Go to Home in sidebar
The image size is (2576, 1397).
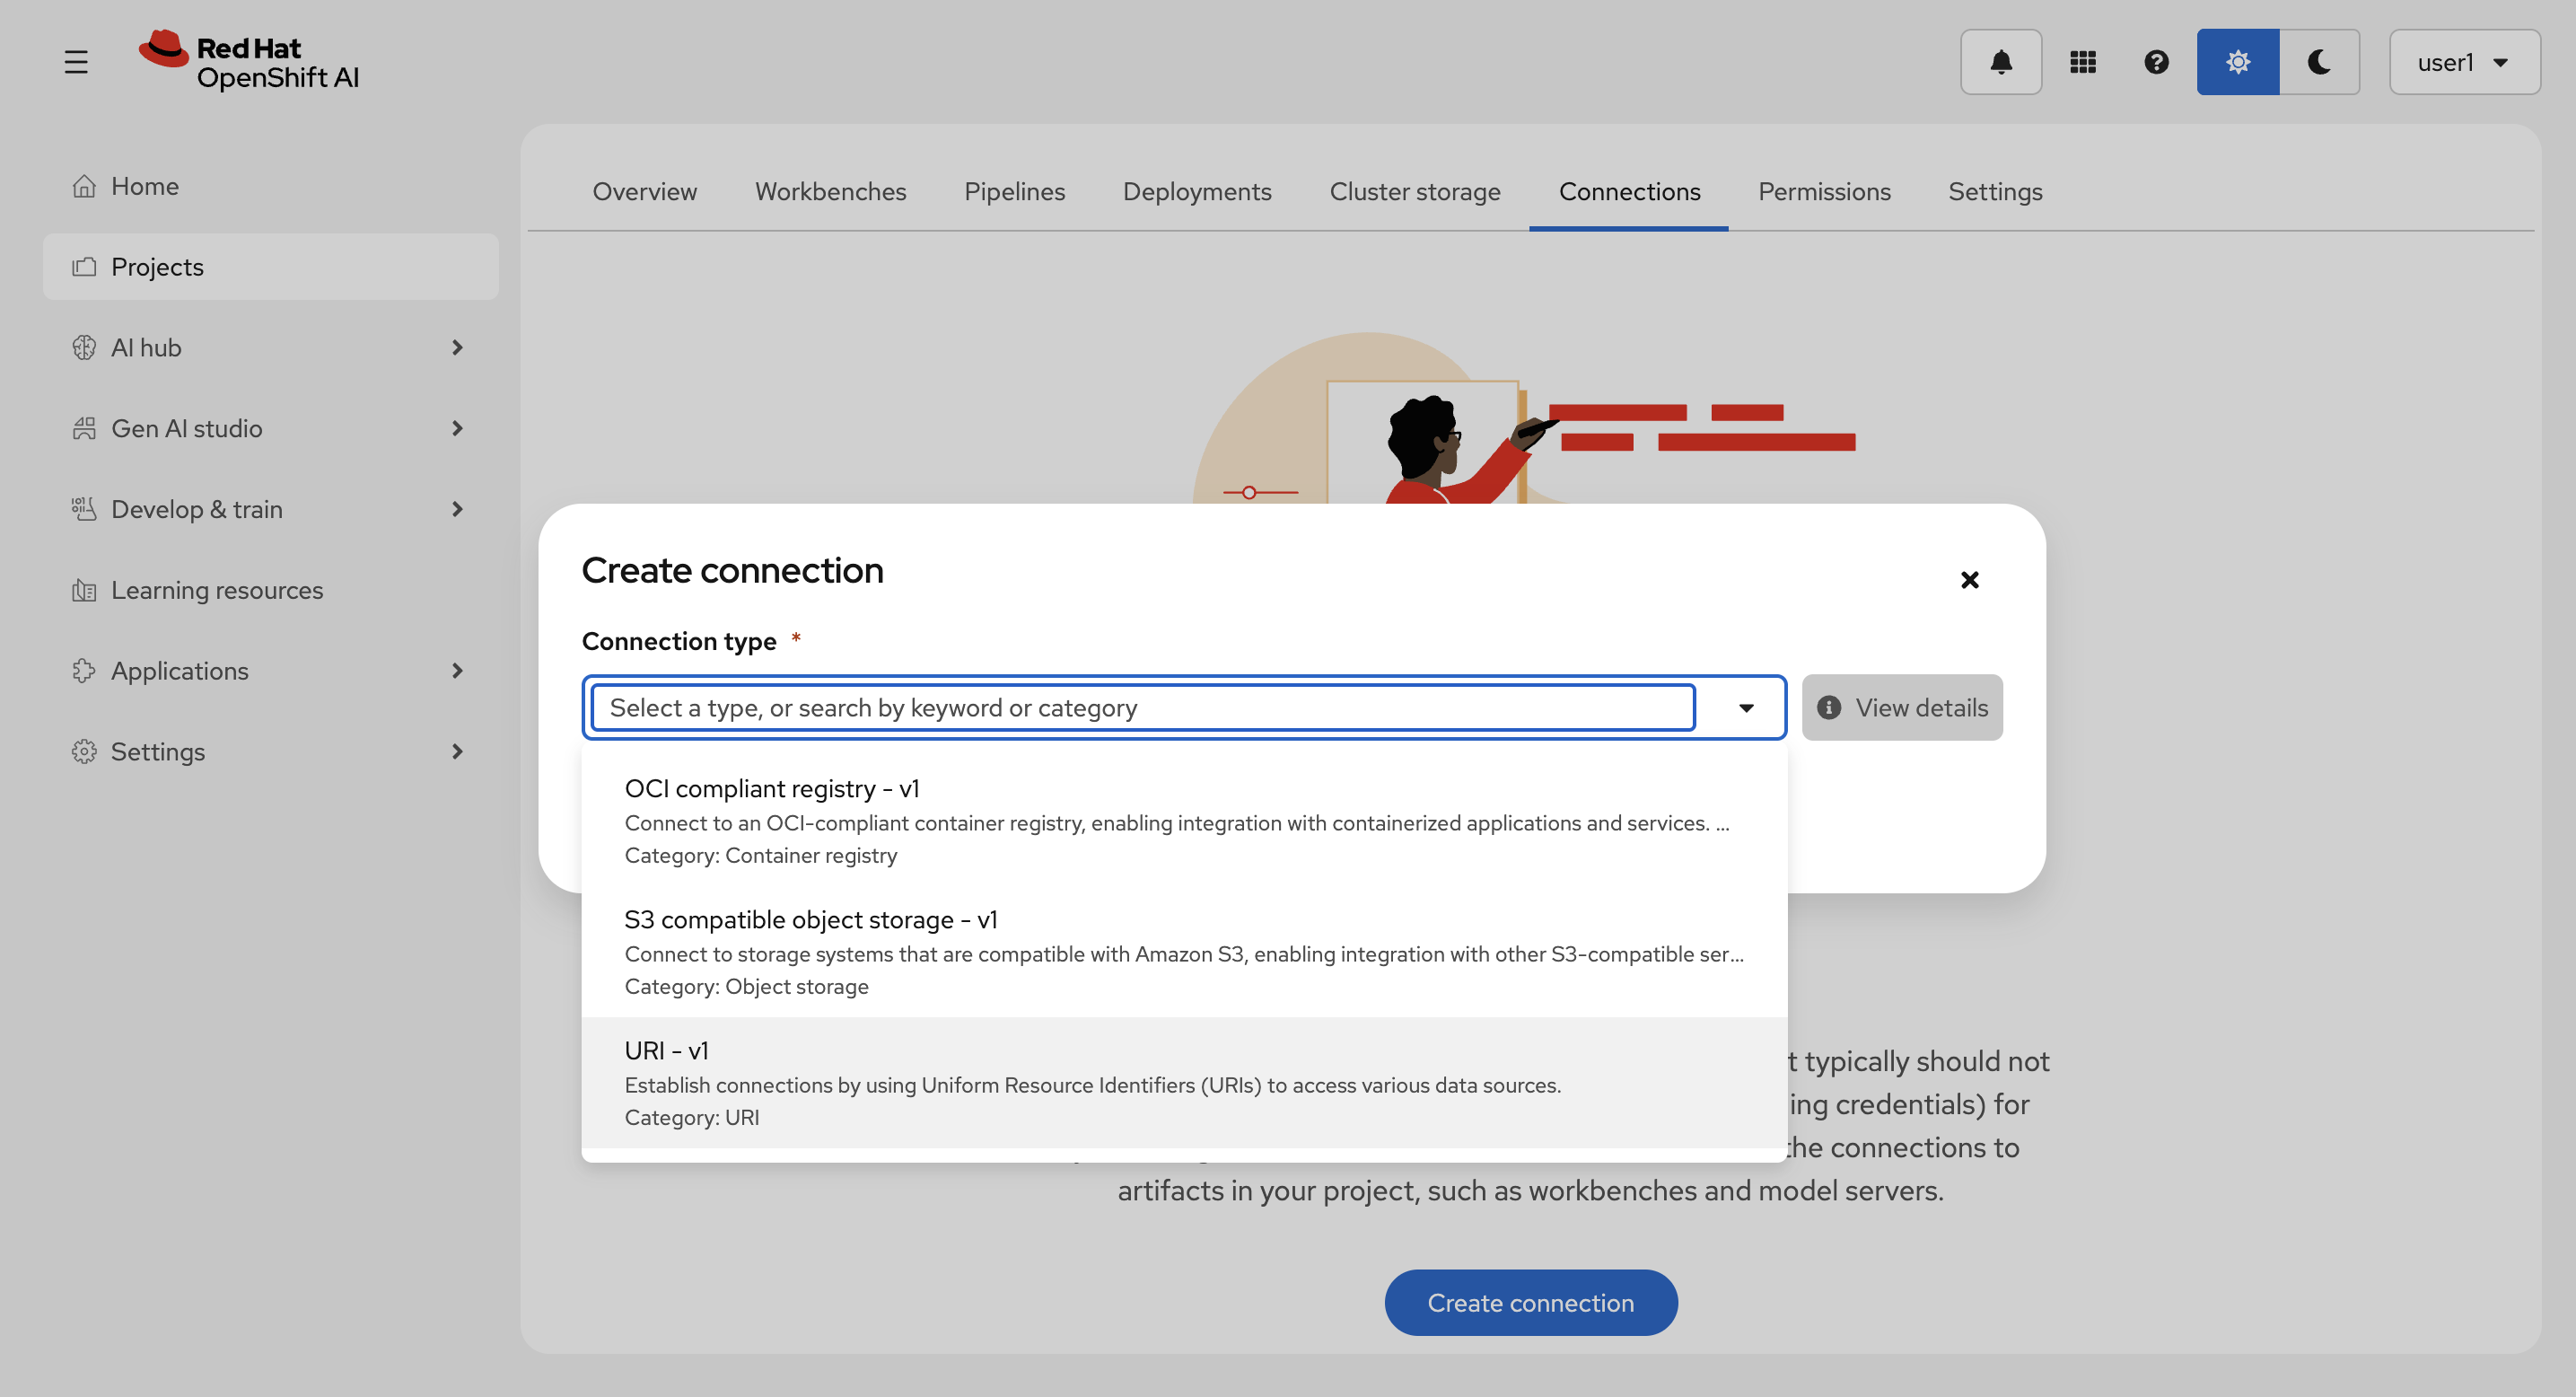tap(145, 186)
